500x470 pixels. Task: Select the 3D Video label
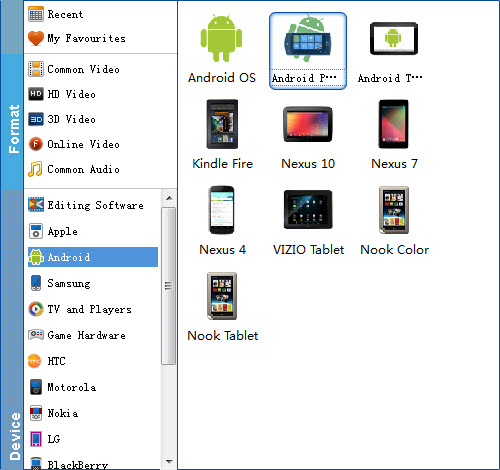tap(71, 119)
